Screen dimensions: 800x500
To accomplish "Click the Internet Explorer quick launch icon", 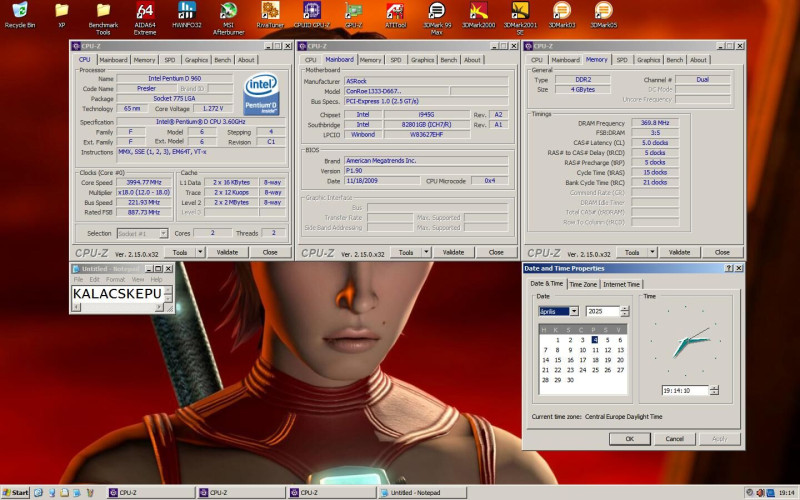I will tap(38, 492).
